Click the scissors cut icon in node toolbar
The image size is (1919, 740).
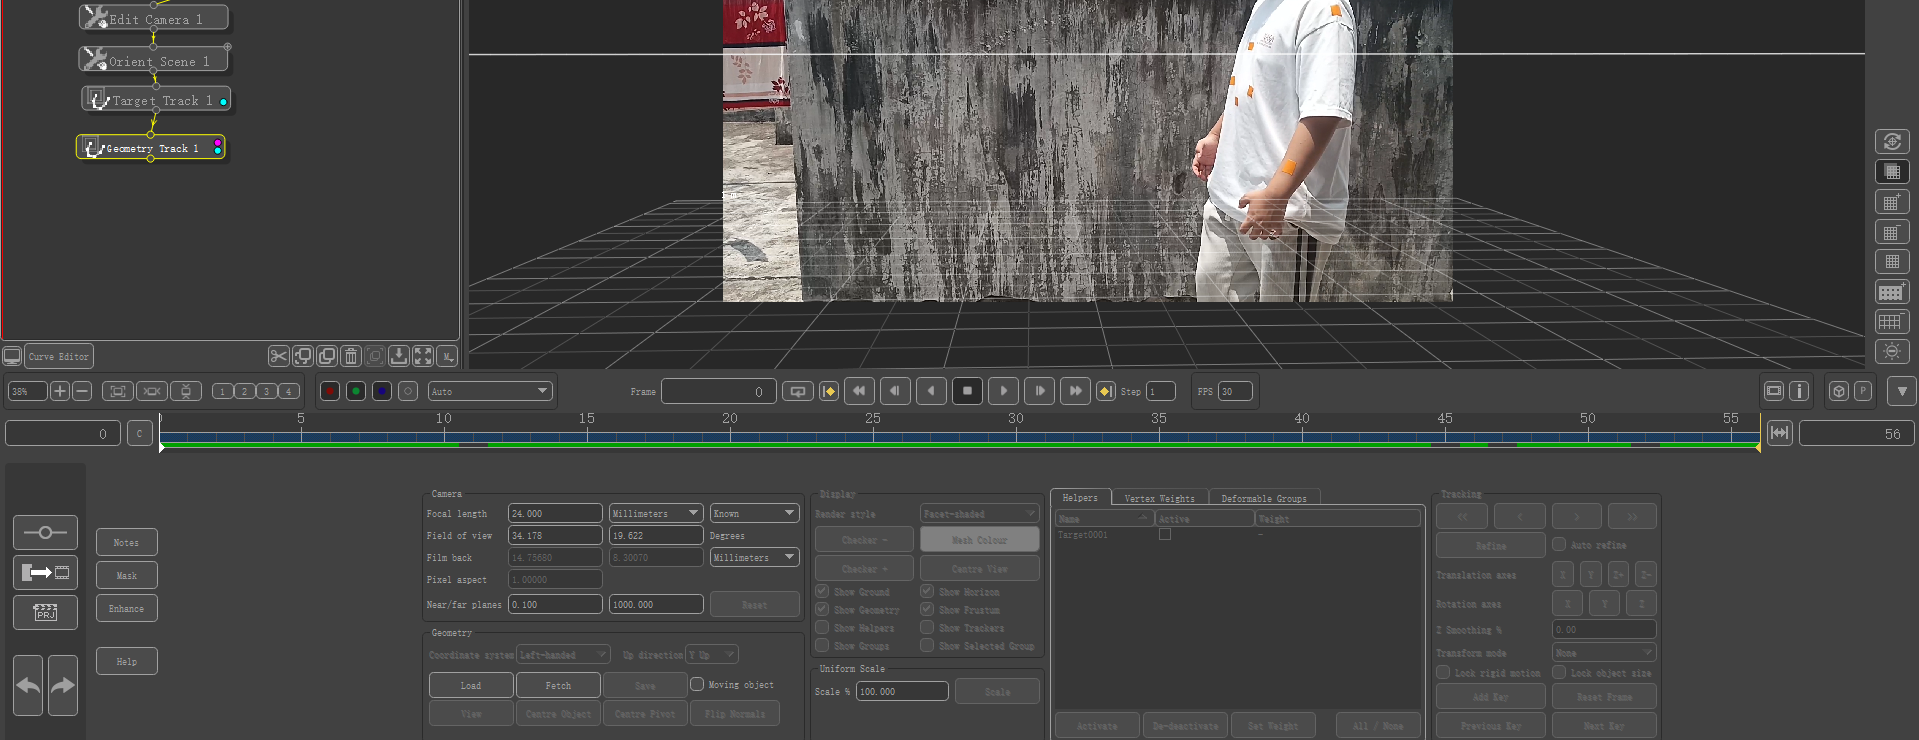[278, 356]
